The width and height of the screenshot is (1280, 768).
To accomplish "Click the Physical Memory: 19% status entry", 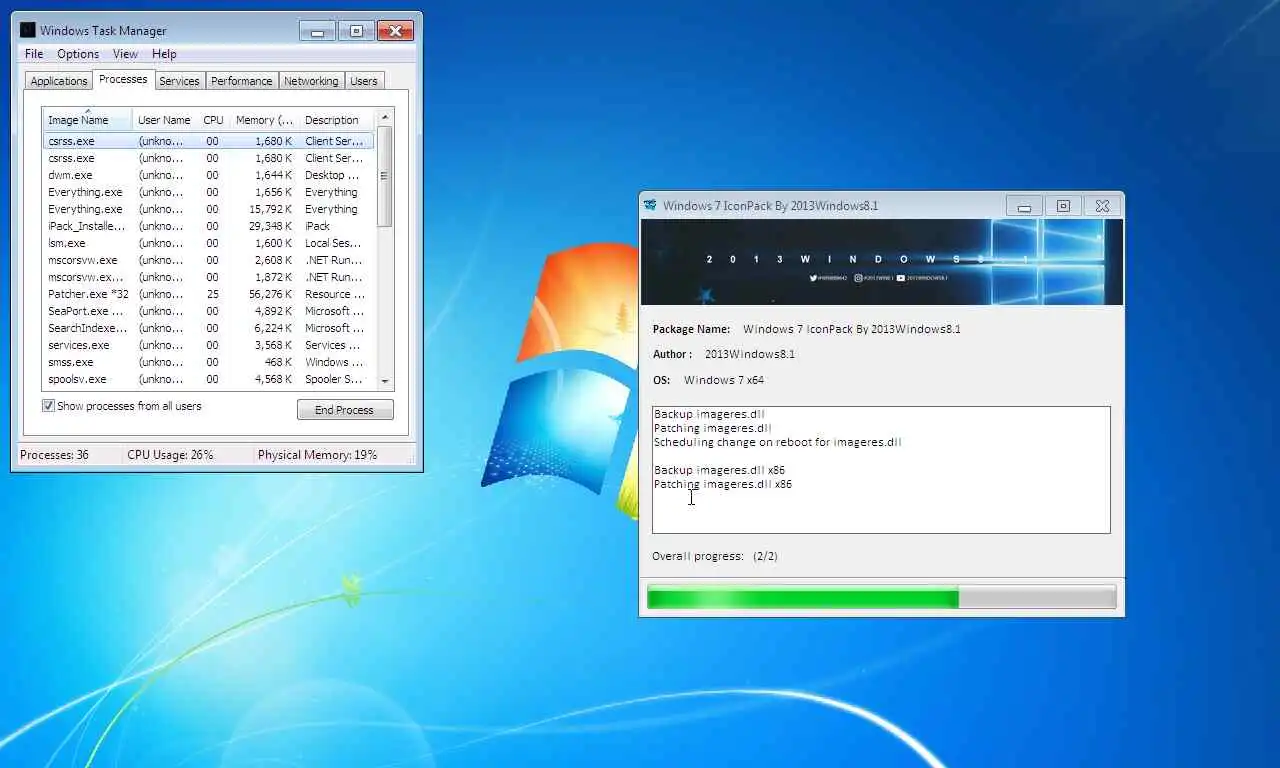I will [318, 455].
